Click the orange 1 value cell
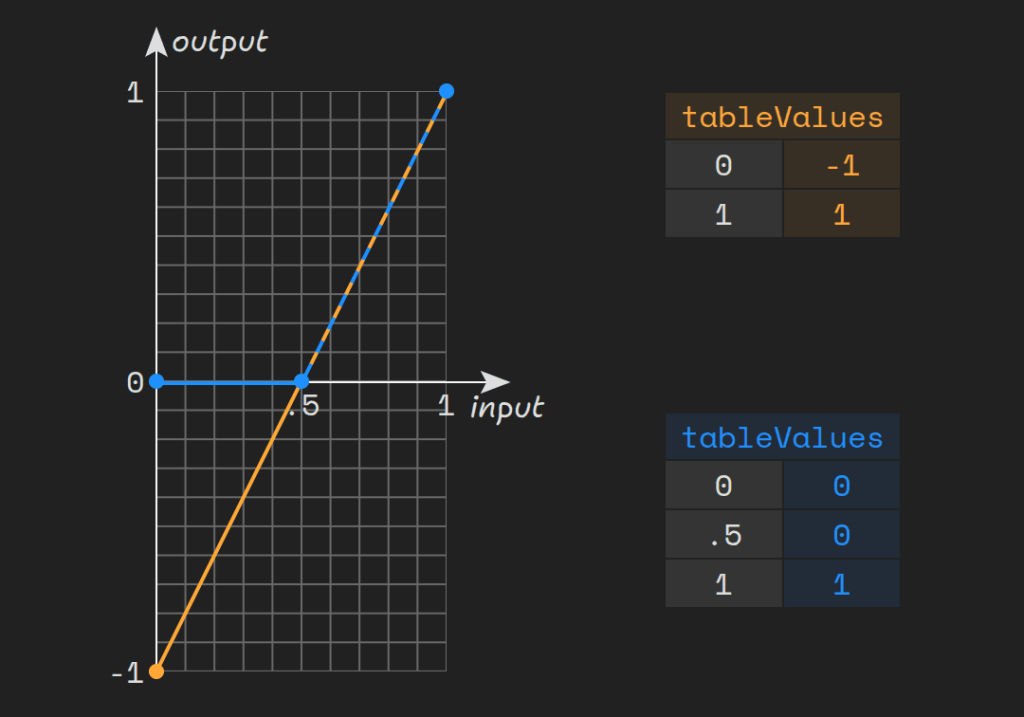Screen dimensions: 1024x717 (841, 214)
